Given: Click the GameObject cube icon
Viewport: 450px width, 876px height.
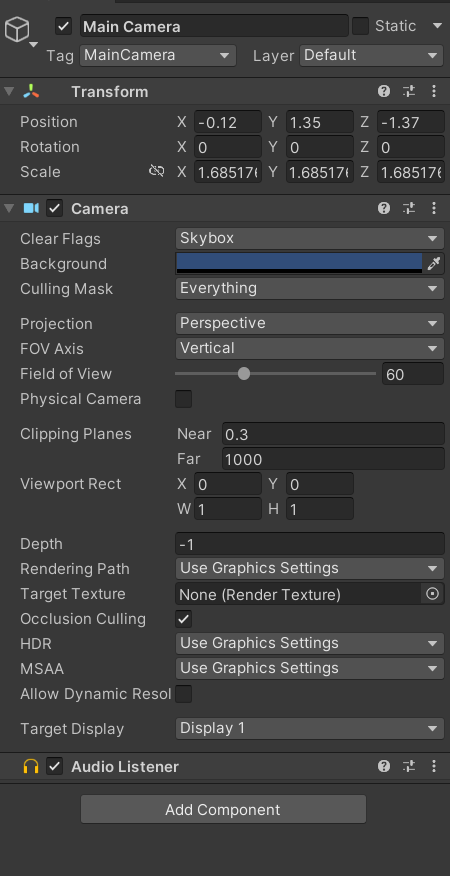Looking at the screenshot, I should pos(17,29).
